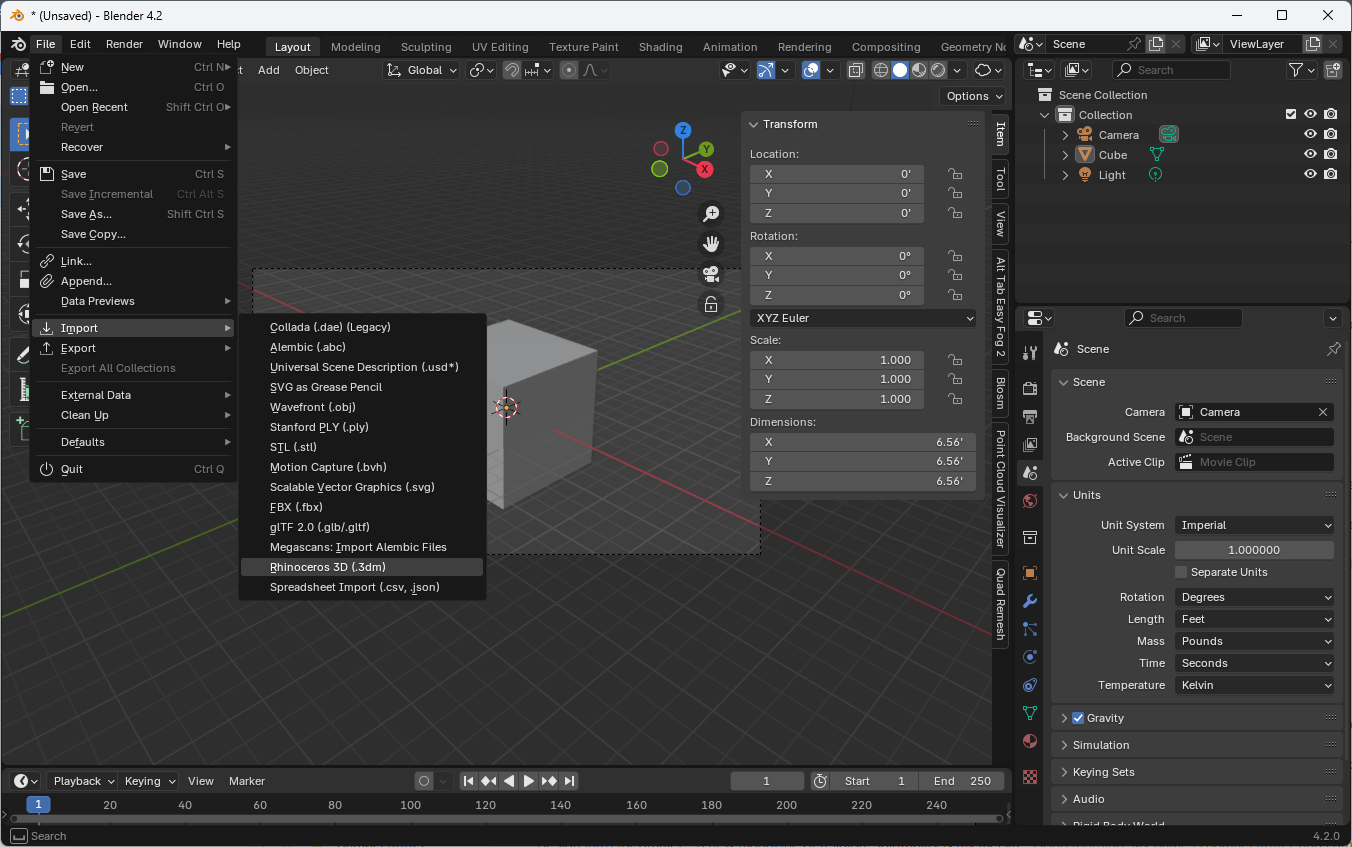
Task: Click the pan hand viewport gizmo
Action: tap(711, 243)
